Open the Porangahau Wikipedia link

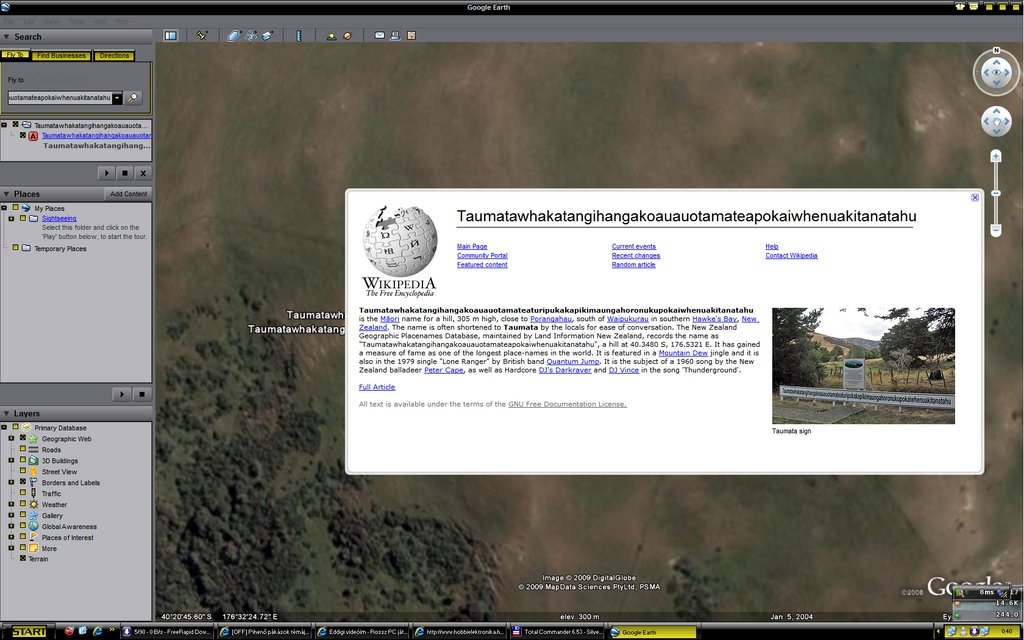point(551,319)
